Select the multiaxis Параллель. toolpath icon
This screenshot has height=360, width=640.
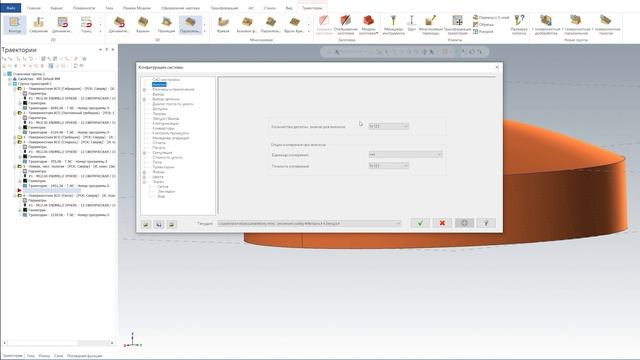[x=270, y=24]
